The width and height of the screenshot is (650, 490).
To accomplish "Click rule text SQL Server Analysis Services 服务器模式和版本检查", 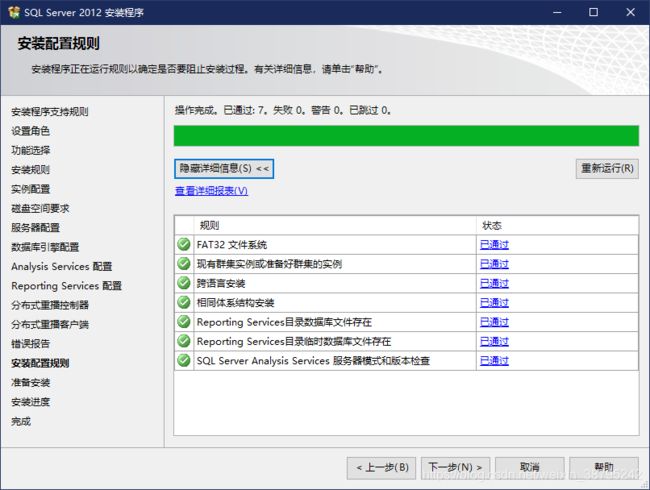I will click(313, 361).
